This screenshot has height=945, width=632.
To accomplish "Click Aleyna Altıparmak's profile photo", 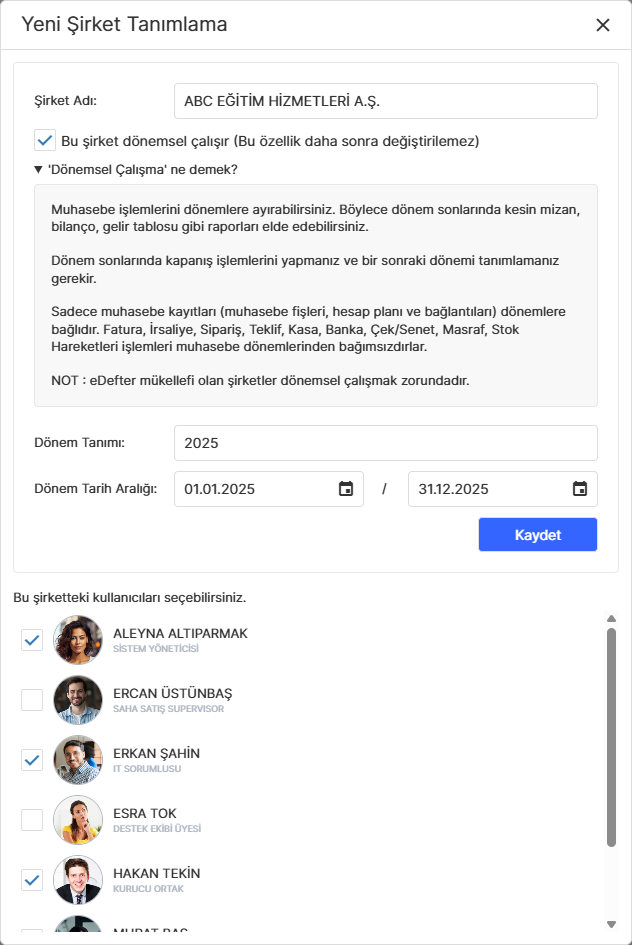I will point(78,640).
